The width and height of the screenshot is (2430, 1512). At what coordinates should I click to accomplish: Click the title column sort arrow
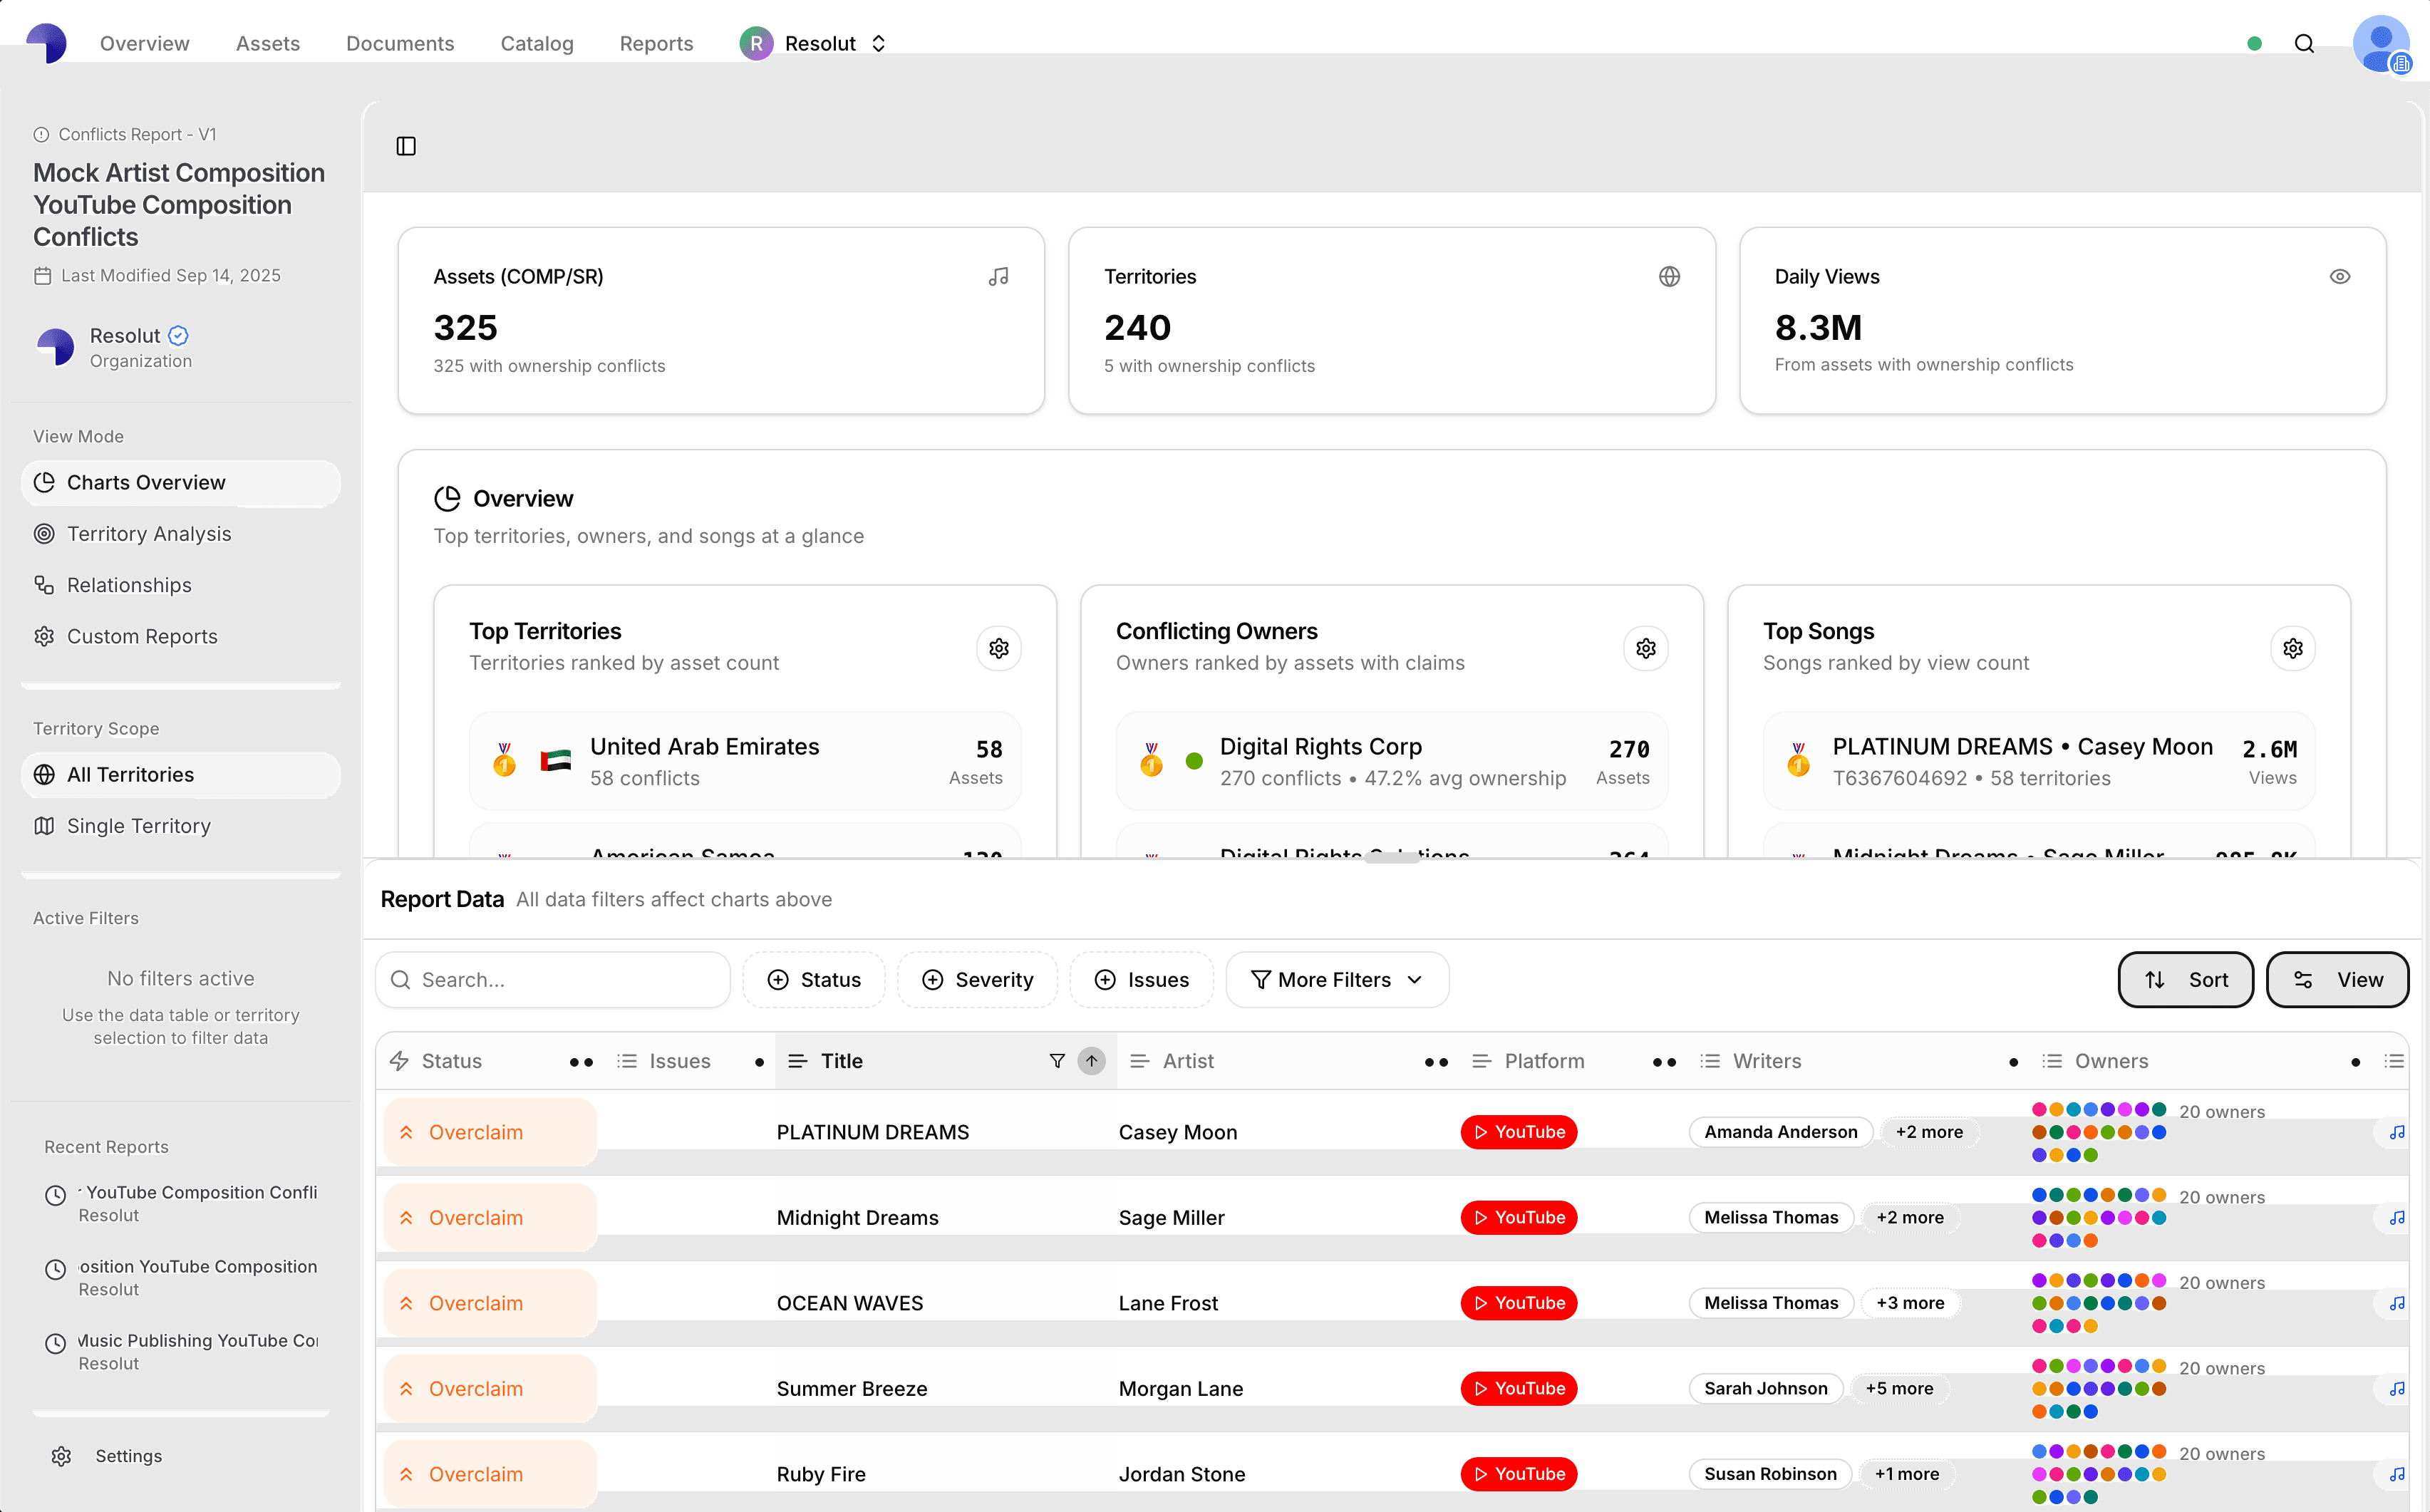pyautogui.click(x=1091, y=1061)
